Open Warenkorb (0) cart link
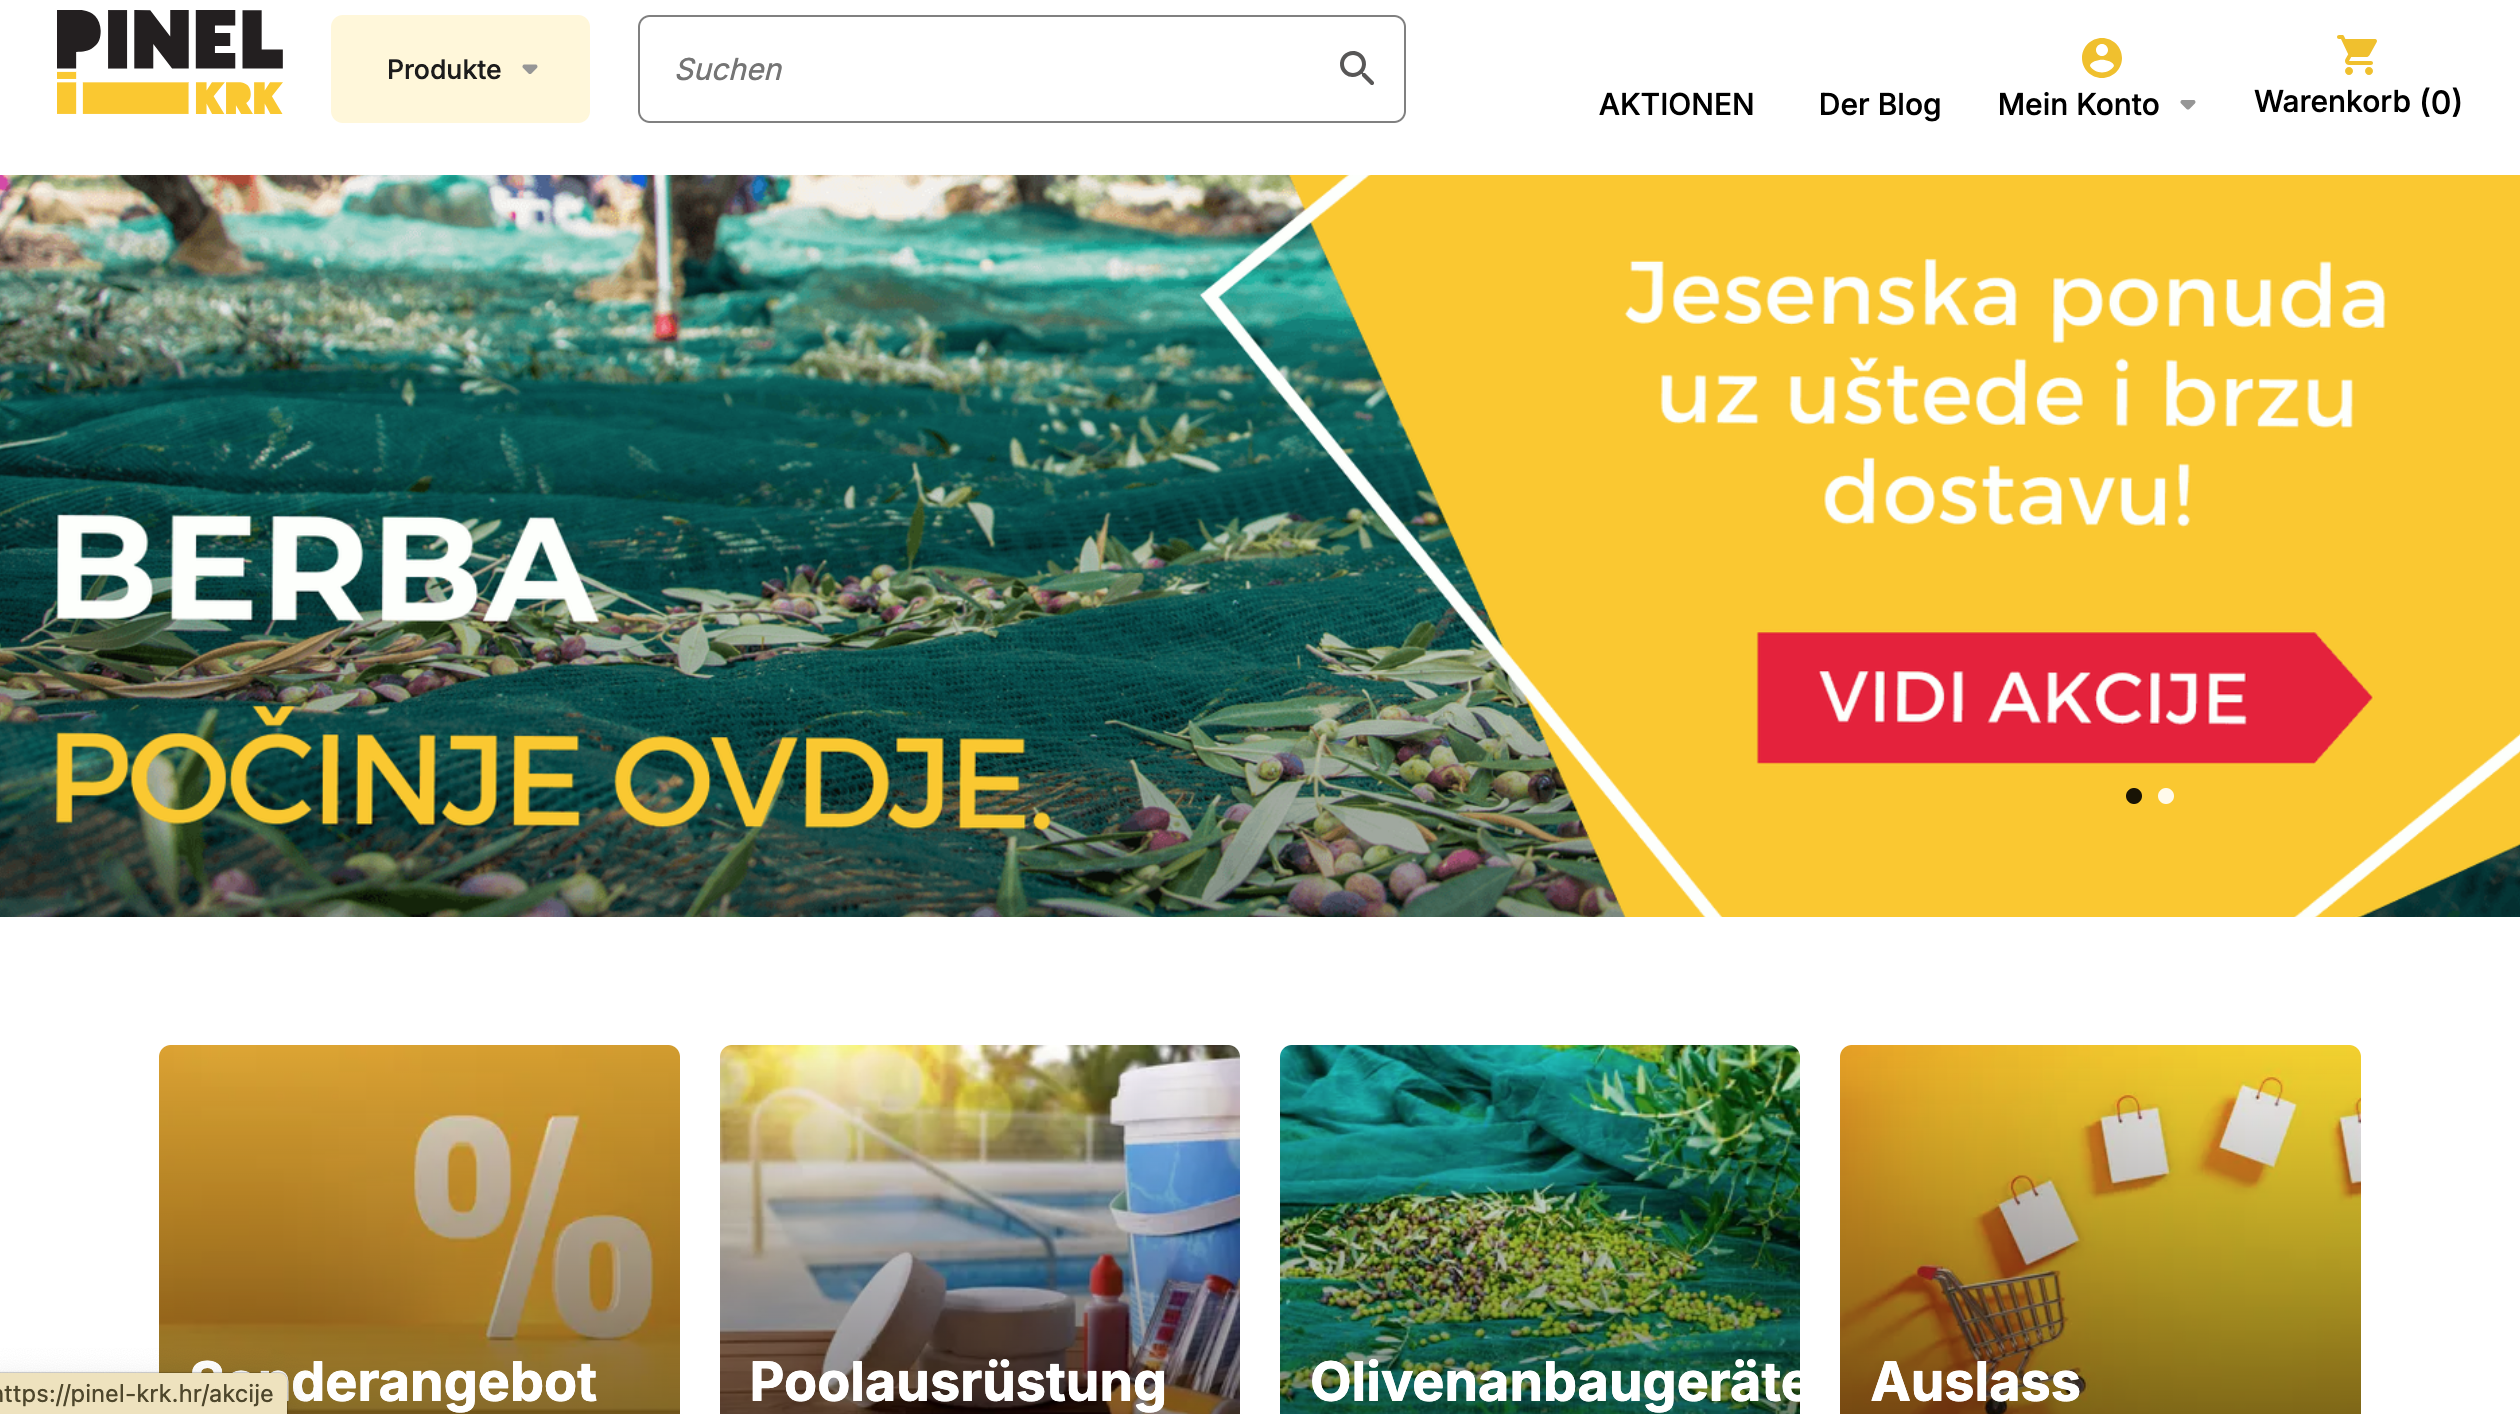This screenshot has height=1414, width=2520. click(2357, 101)
